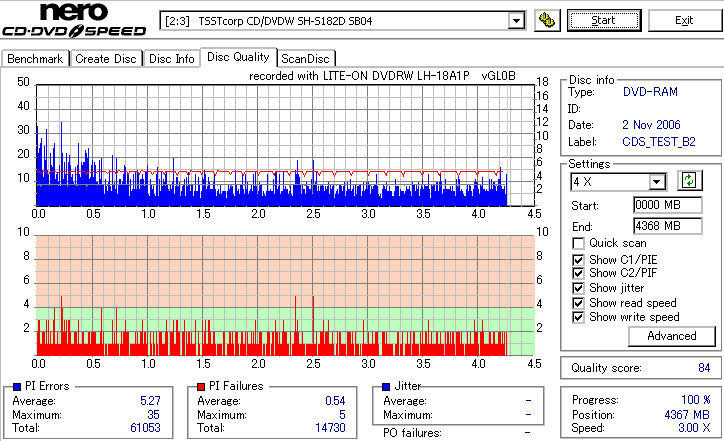Screen dimensions: 724x441
Task: Click the Progress 100 % value
Action: 696,400
